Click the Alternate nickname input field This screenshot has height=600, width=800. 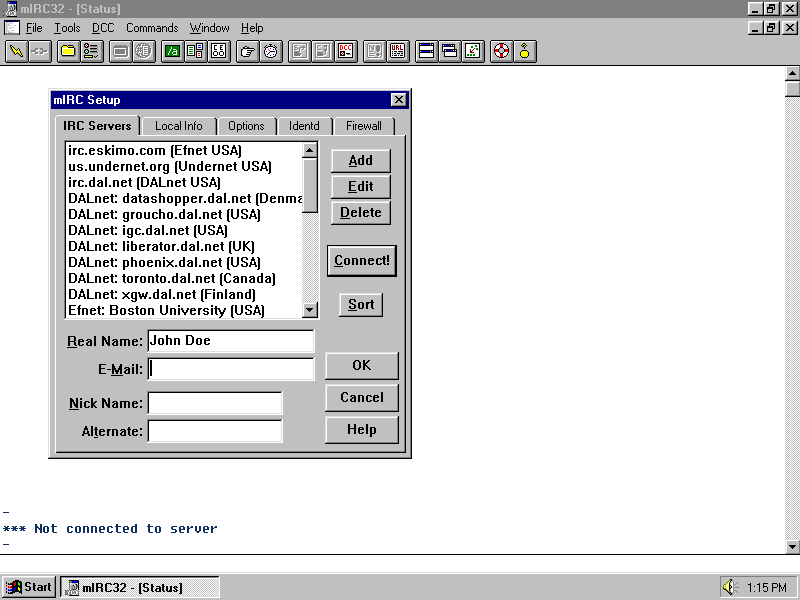click(x=215, y=431)
